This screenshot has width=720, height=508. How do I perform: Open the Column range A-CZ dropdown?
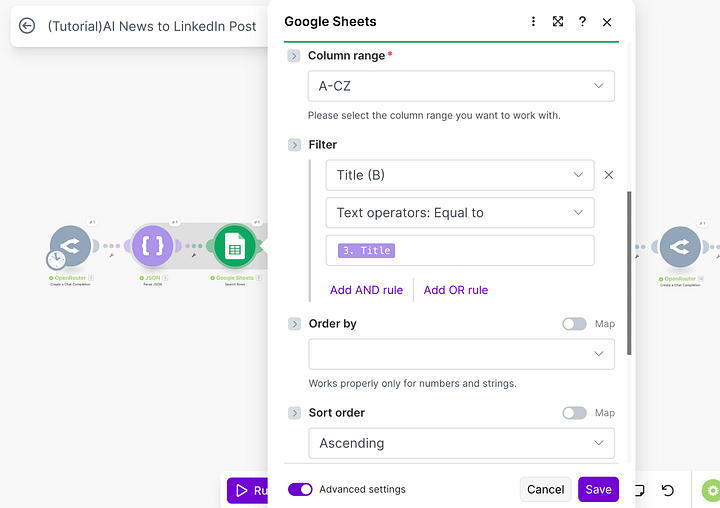461,86
